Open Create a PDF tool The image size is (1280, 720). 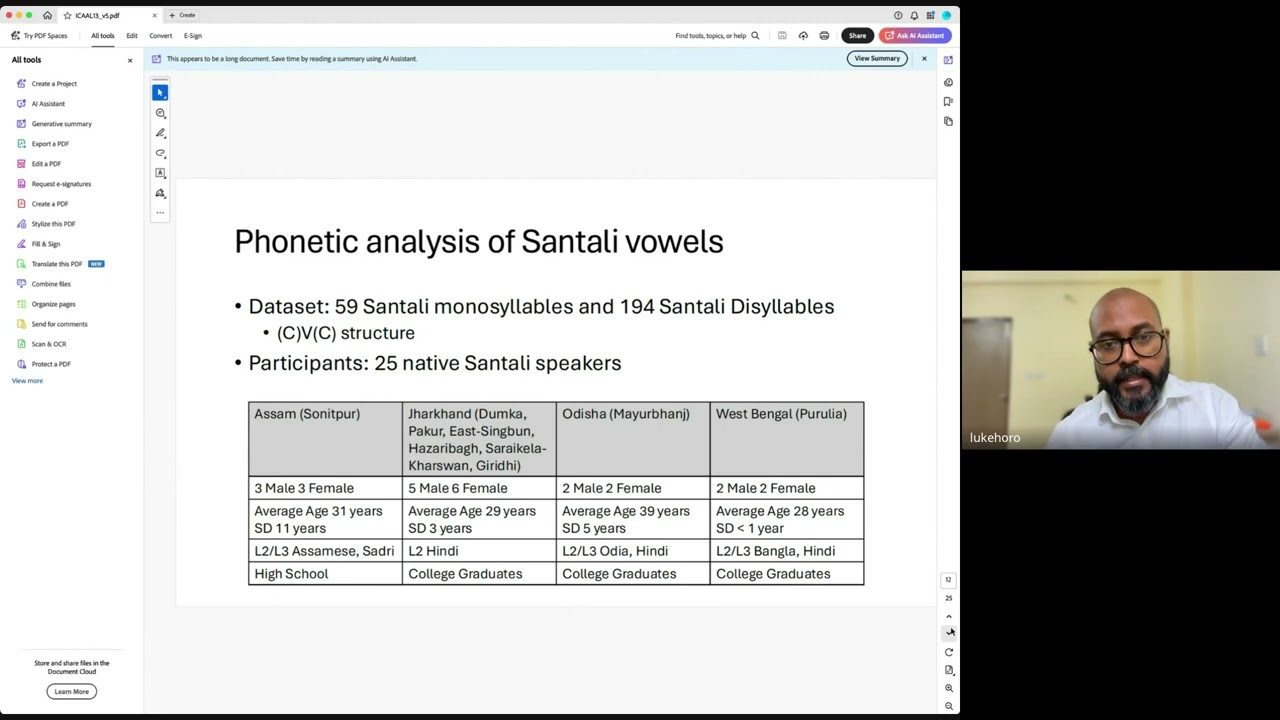pyautogui.click(x=50, y=203)
